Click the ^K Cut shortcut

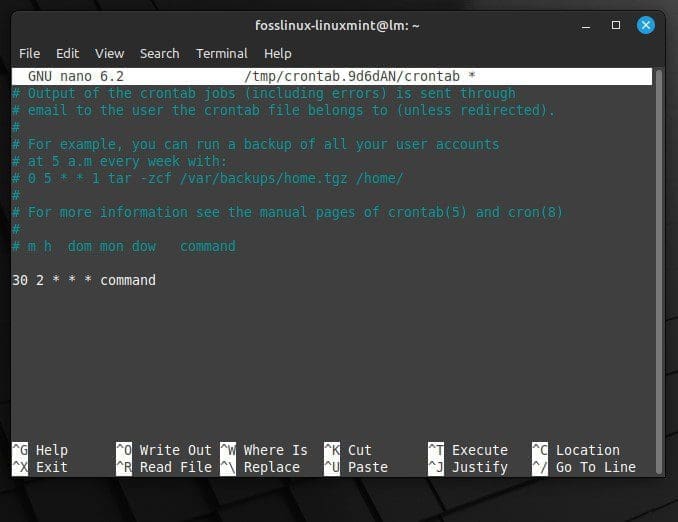tap(348, 450)
